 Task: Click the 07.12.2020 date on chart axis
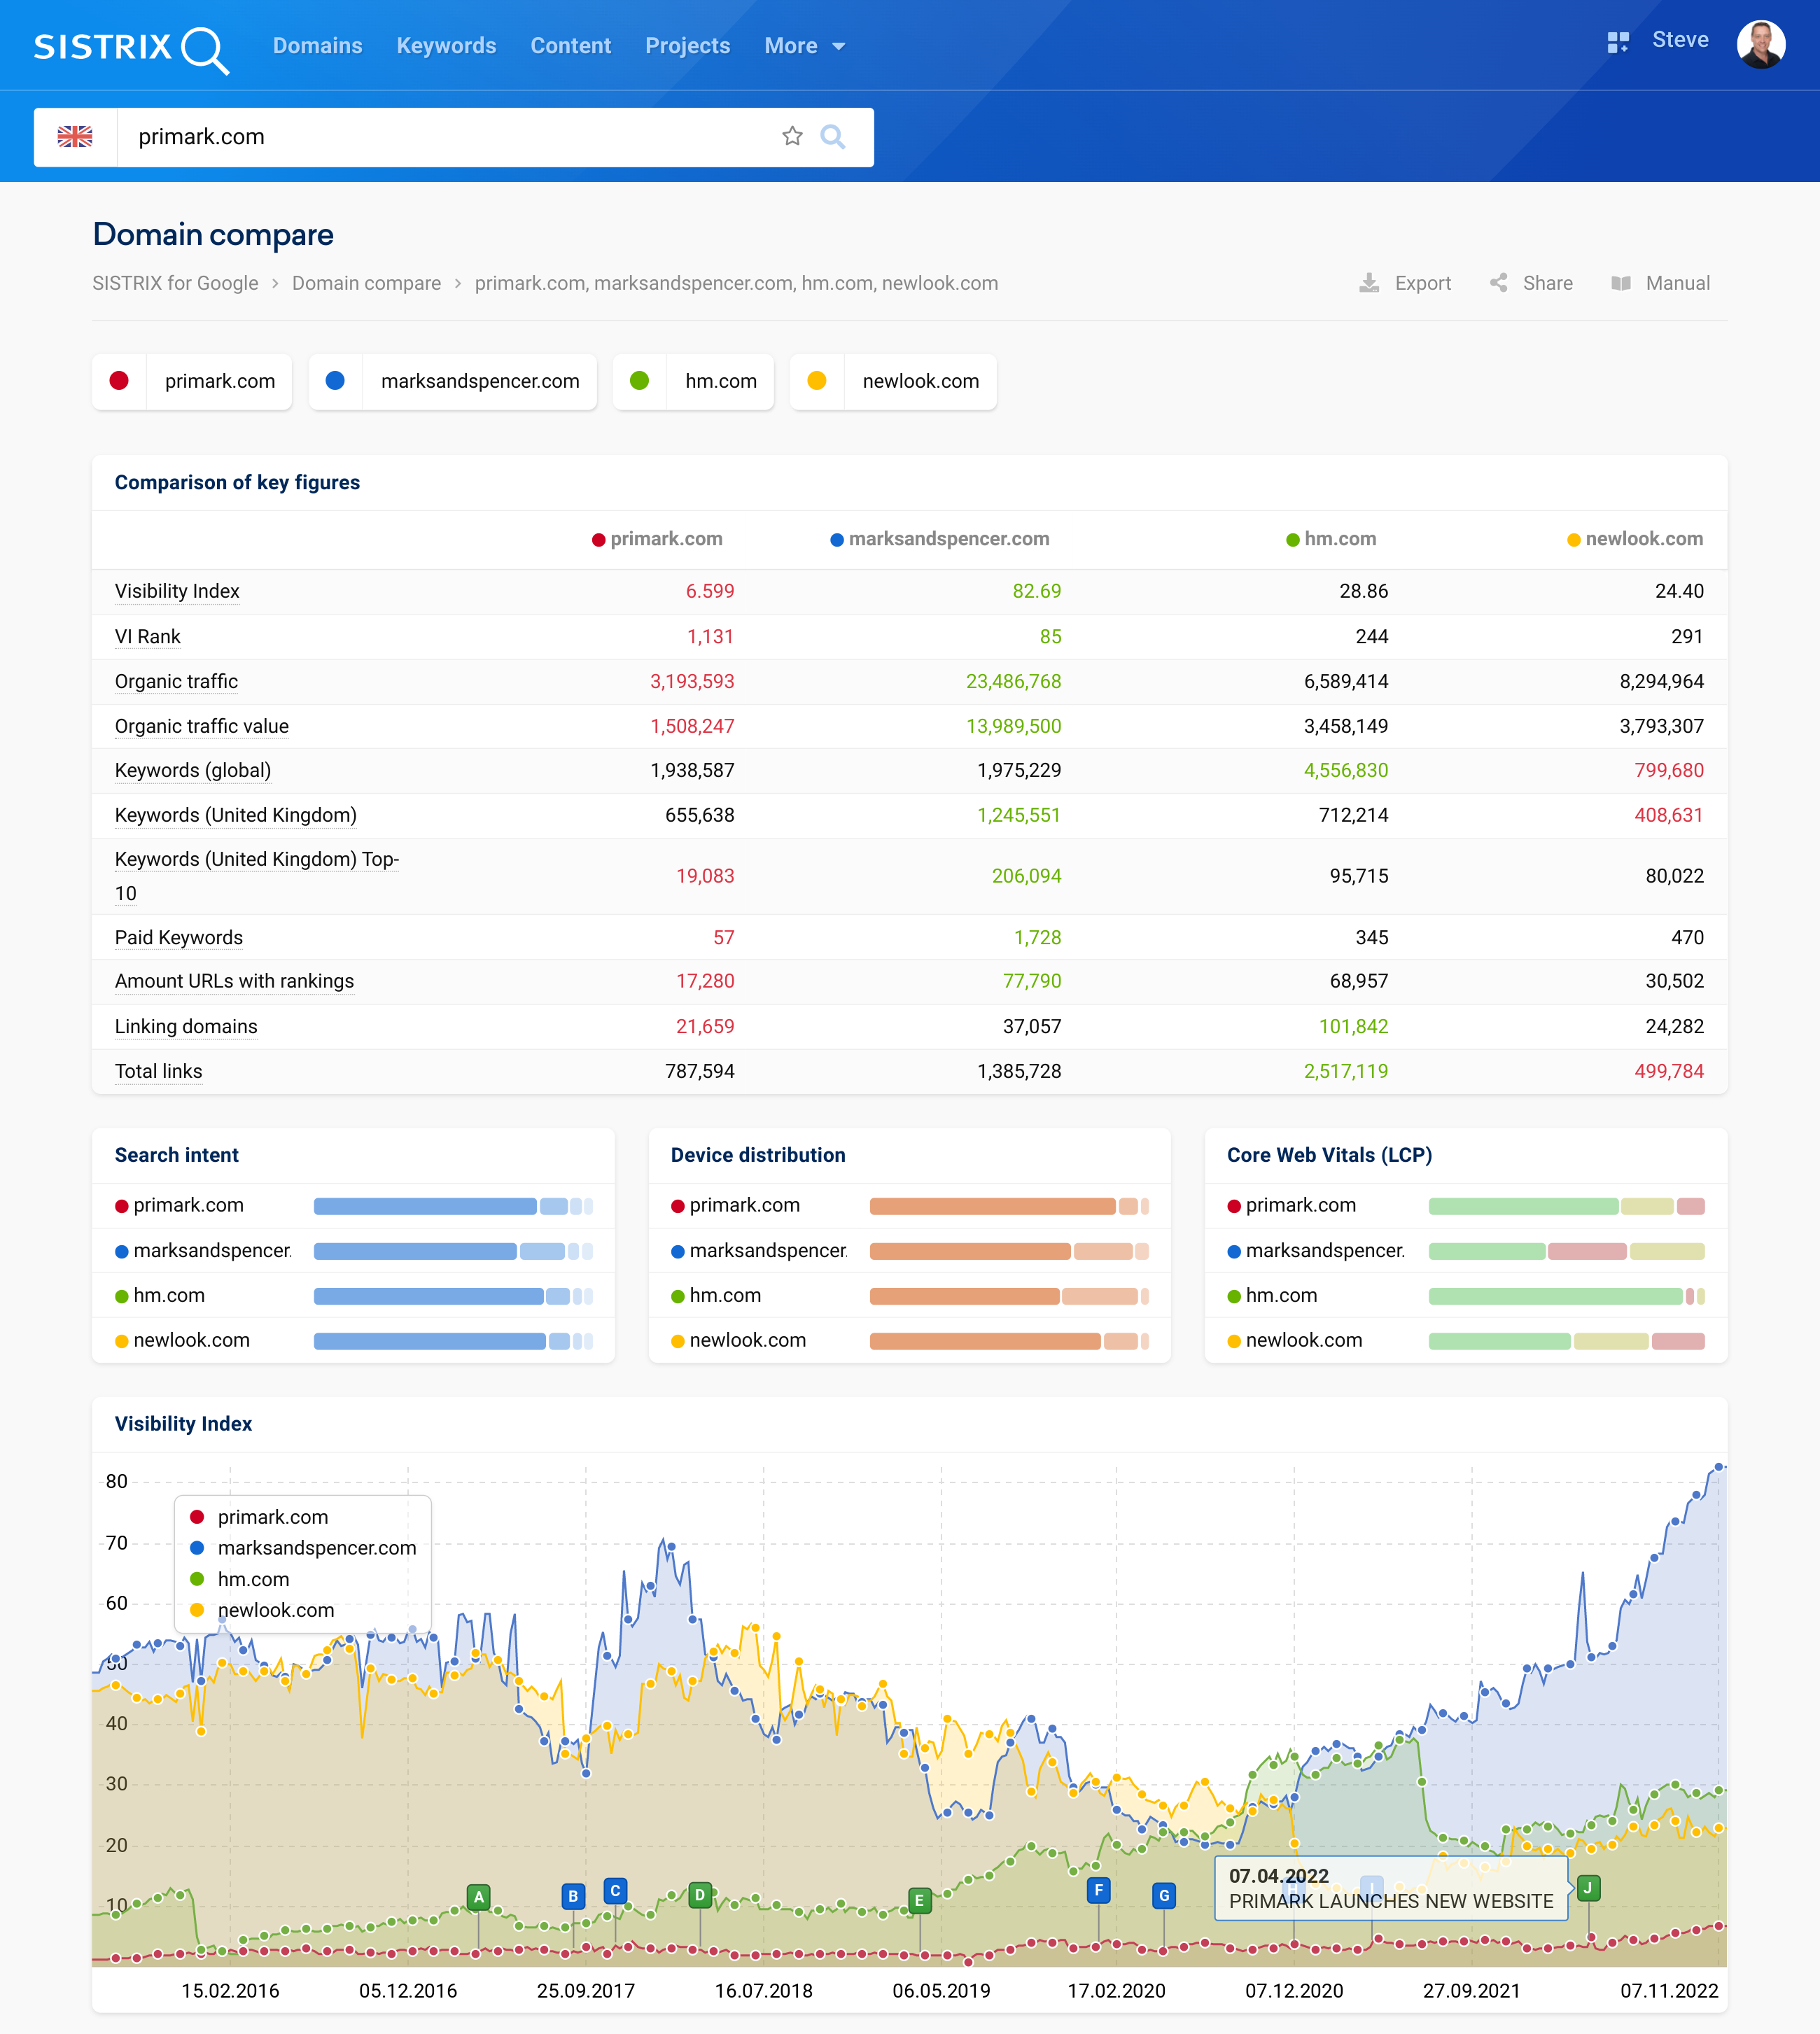[x=1293, y=1990]
